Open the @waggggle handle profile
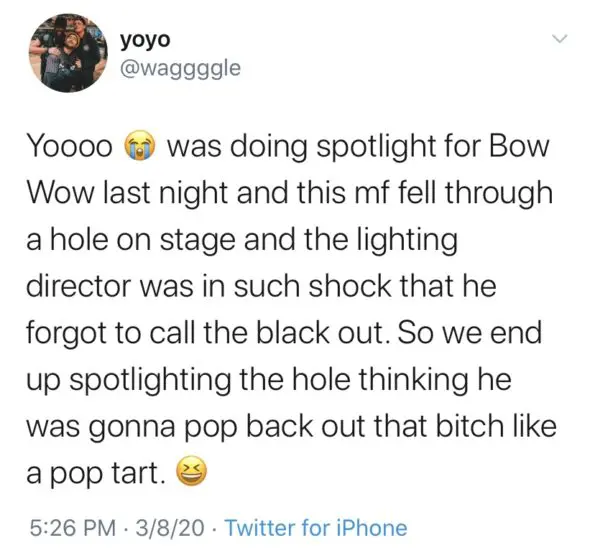 (180, 68)
